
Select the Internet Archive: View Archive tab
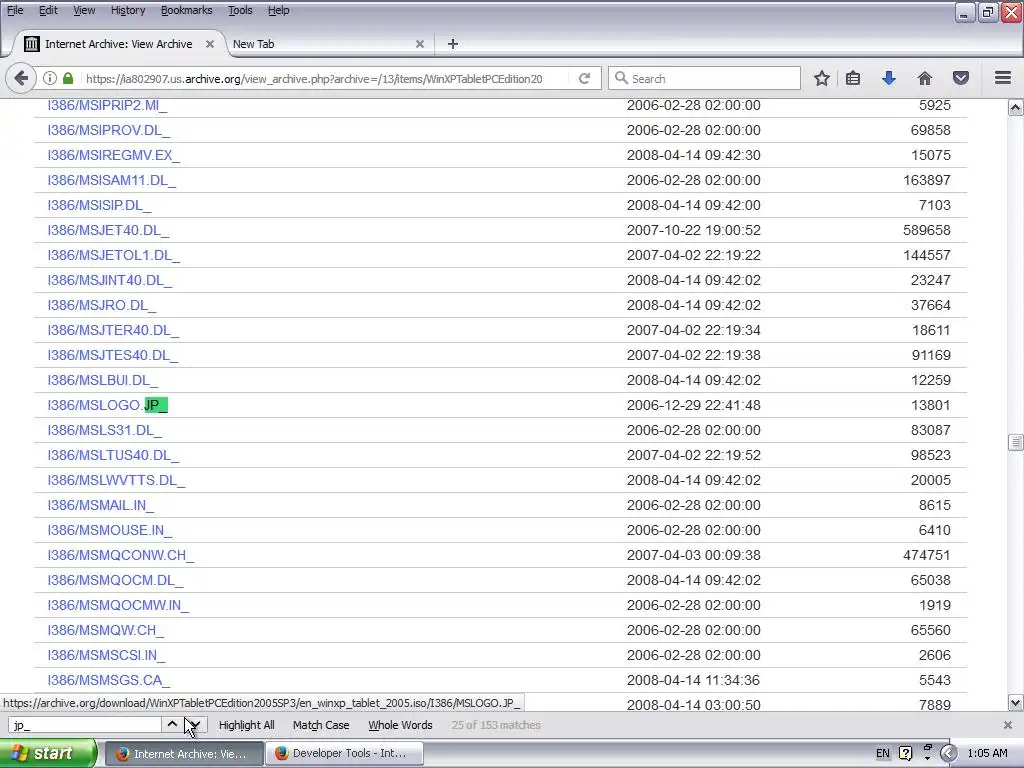[118, 44]
